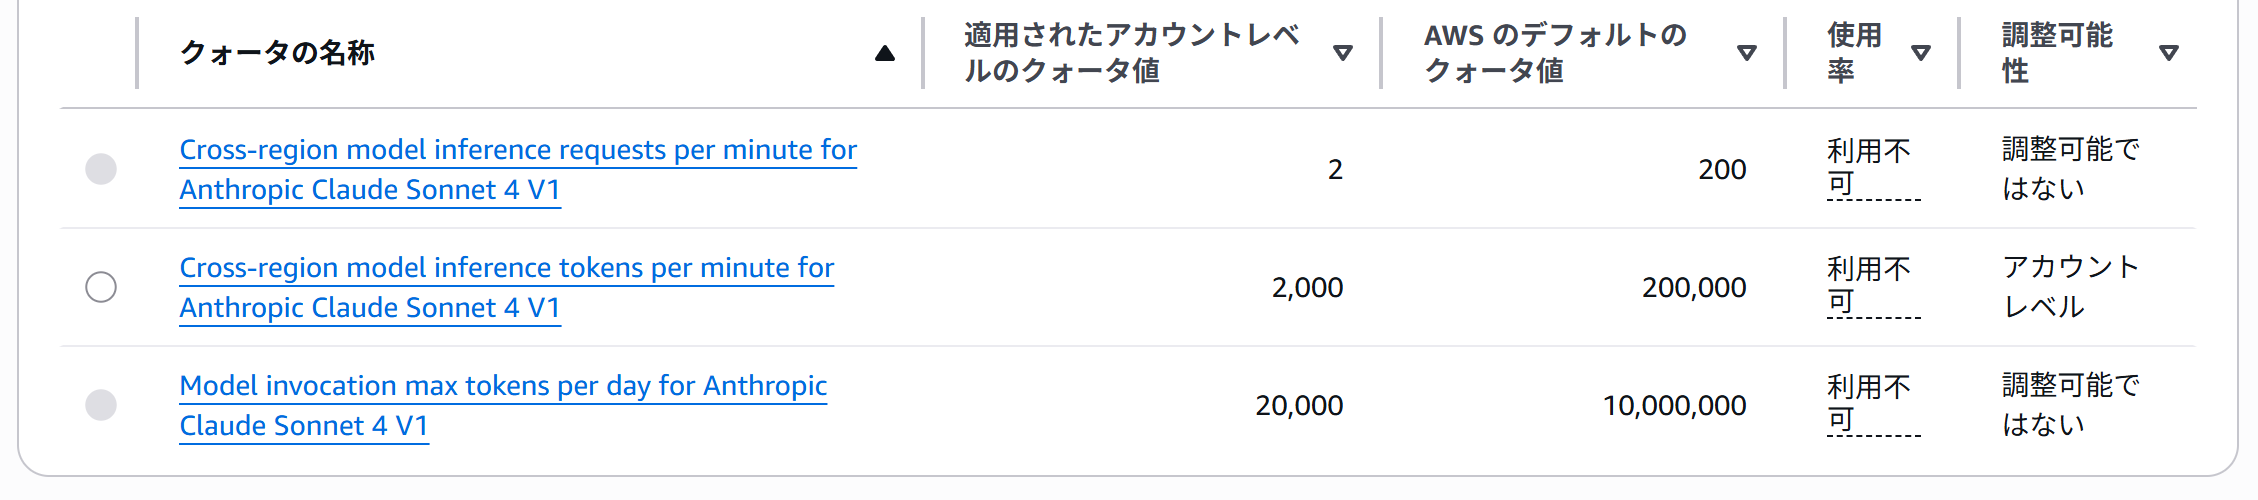
Task: Click クォータの名称 column header
Action: click(277, 53)
